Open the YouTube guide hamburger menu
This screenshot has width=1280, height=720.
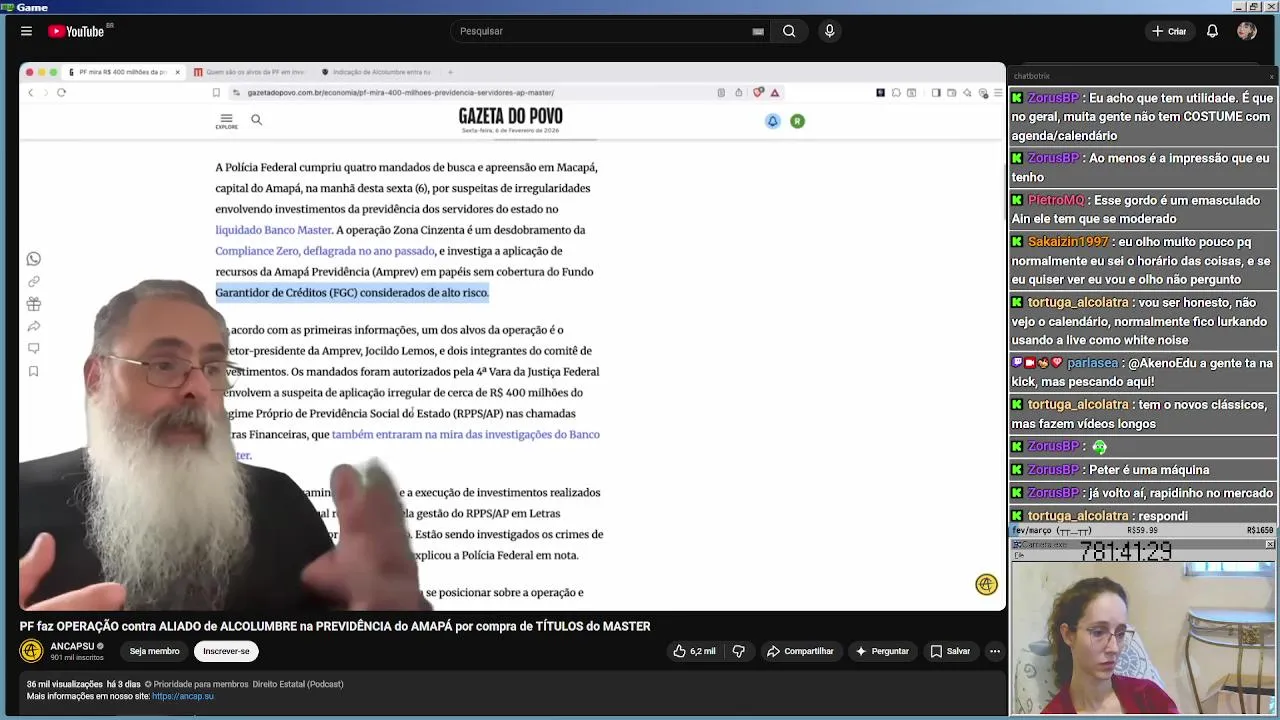[26, 31]
